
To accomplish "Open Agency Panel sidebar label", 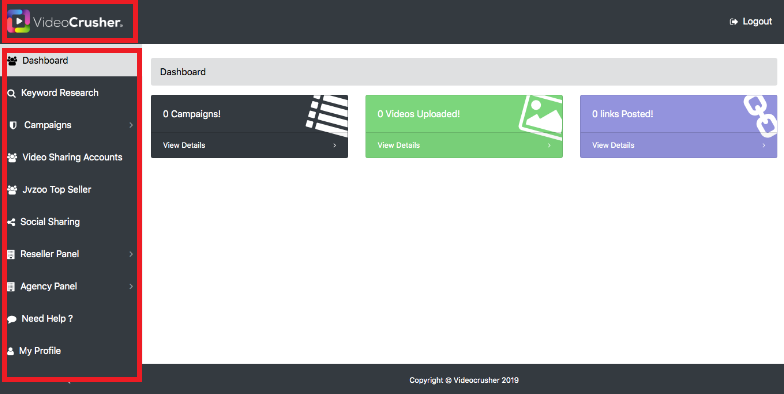I will [48, 286].
